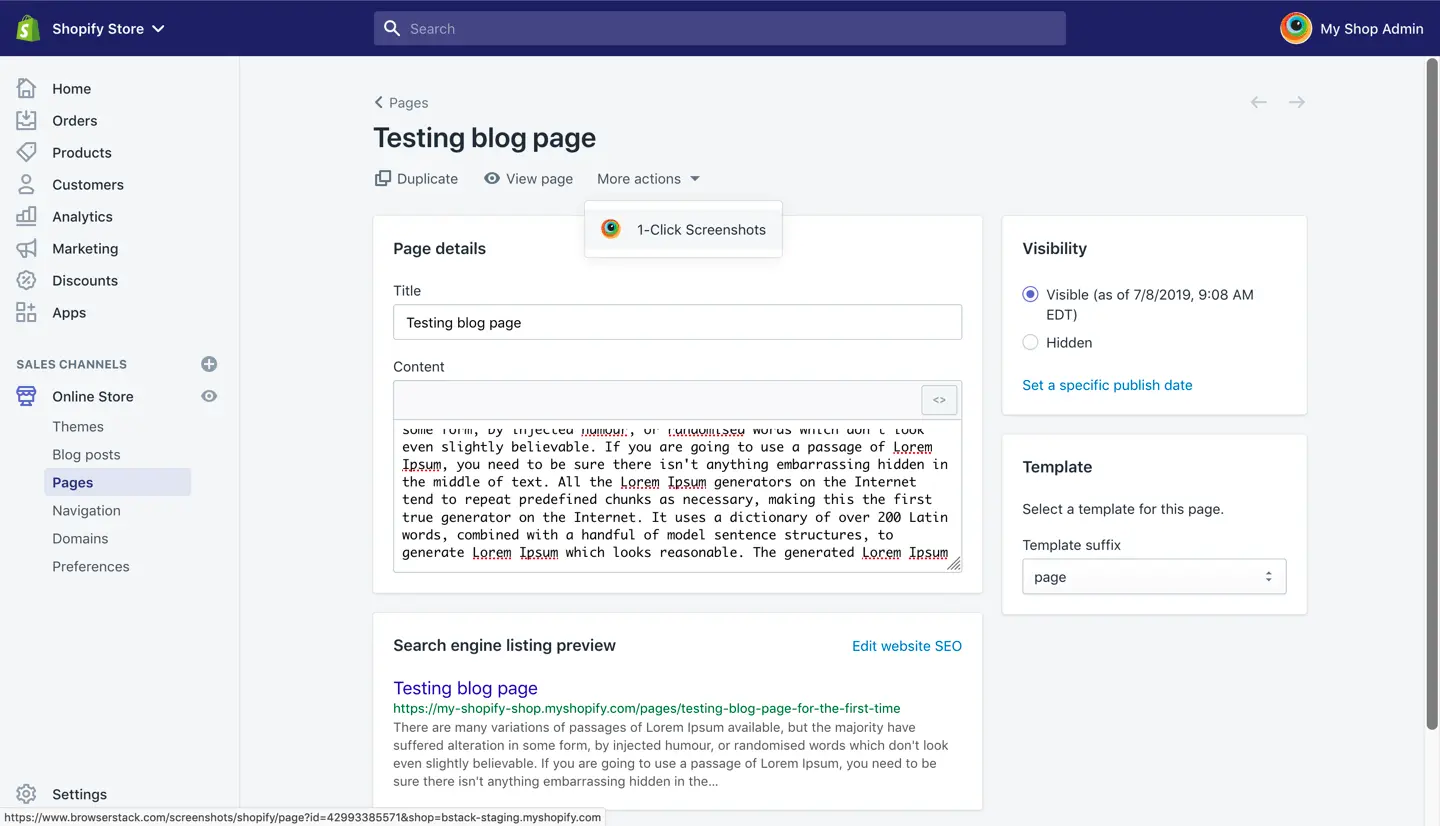This screenshot has height=826, width=1440.
Task: Open Discounts via its badge icon
Action: click(x=27, y=281)
